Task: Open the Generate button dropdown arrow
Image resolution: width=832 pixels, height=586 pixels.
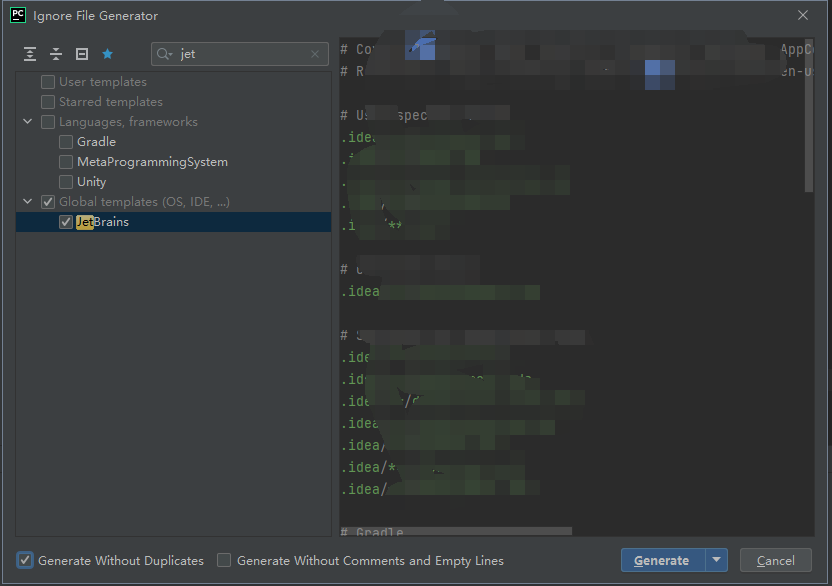Action: pyautogui.click(x=716, y=560)
